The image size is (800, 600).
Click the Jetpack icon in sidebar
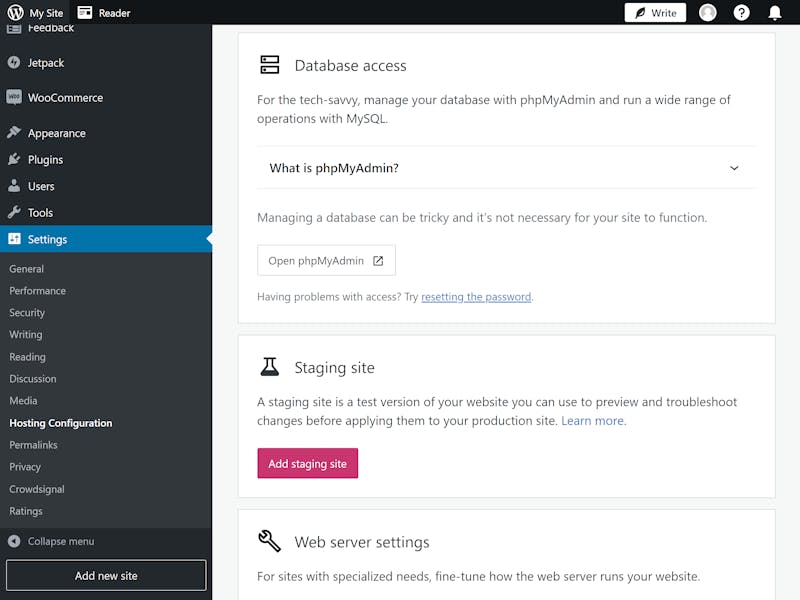point(14,63)
